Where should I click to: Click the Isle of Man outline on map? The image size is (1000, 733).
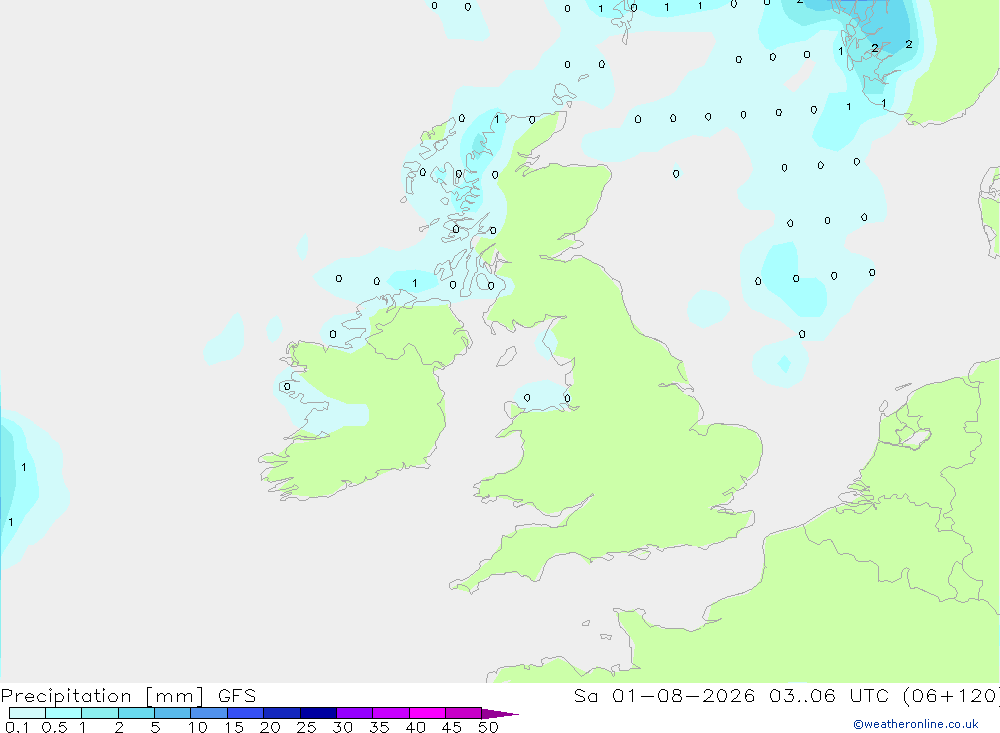507,357
